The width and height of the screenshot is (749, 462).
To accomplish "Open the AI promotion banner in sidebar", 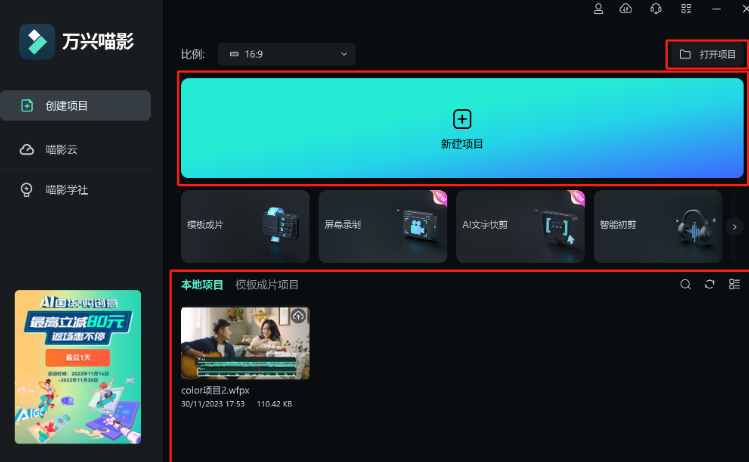I will [78, 367].
